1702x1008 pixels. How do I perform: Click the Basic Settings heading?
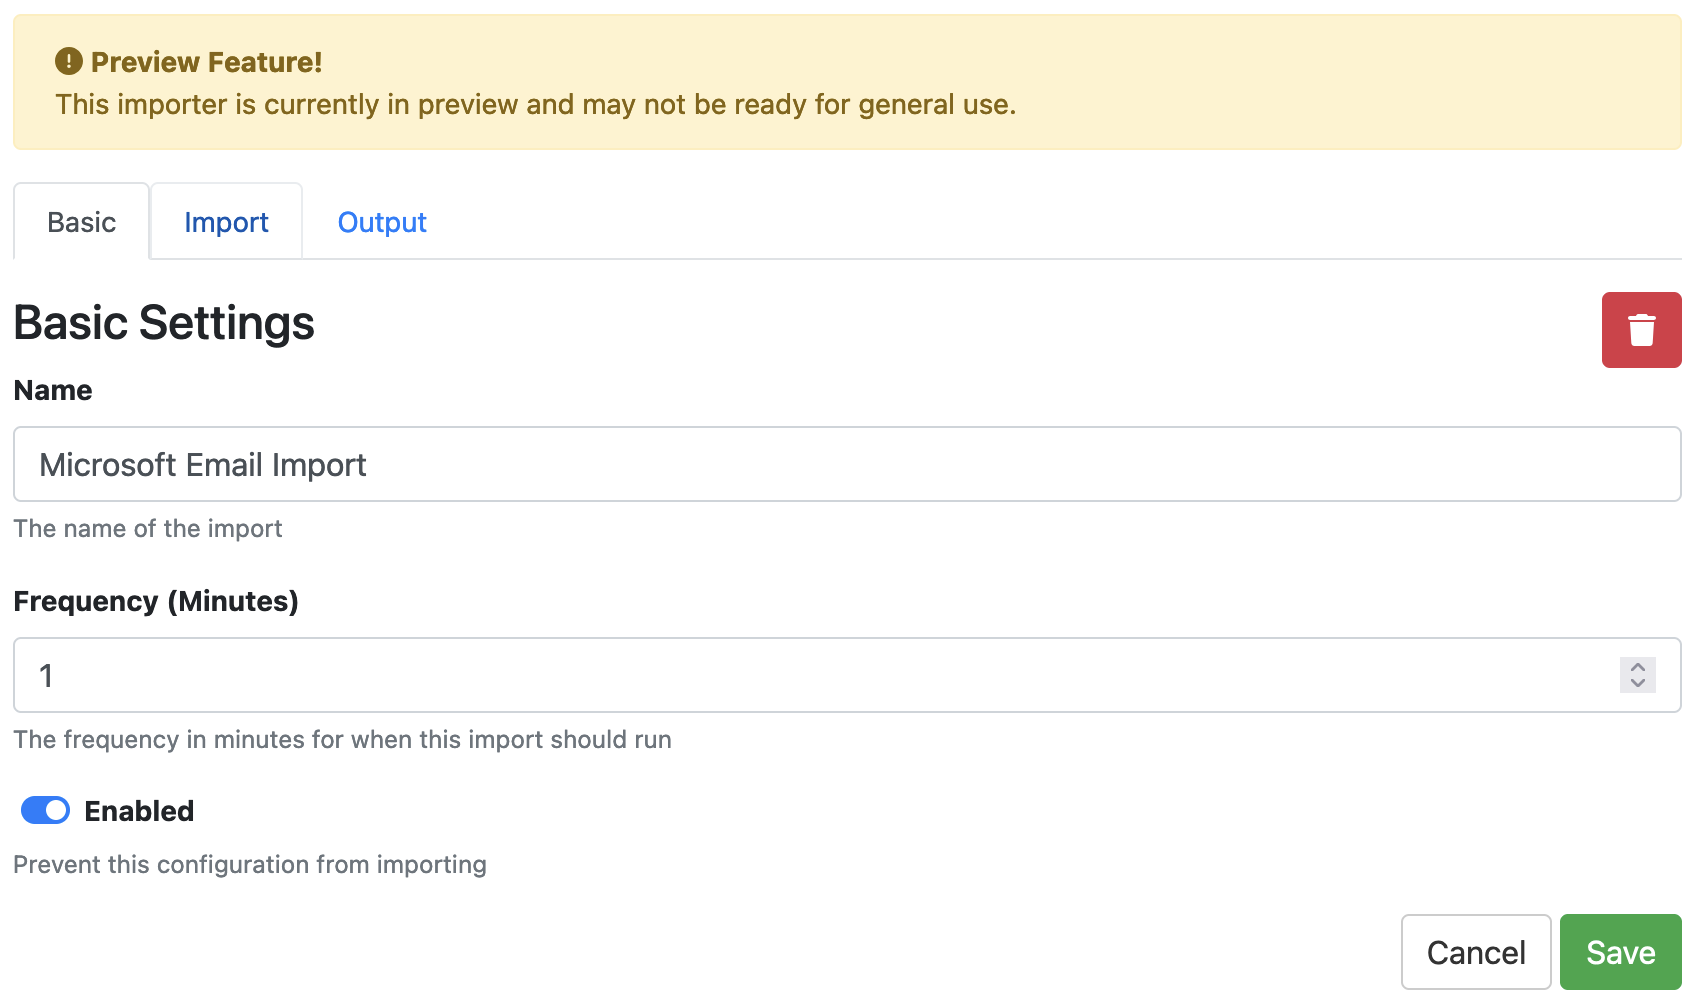click(164, 323)
